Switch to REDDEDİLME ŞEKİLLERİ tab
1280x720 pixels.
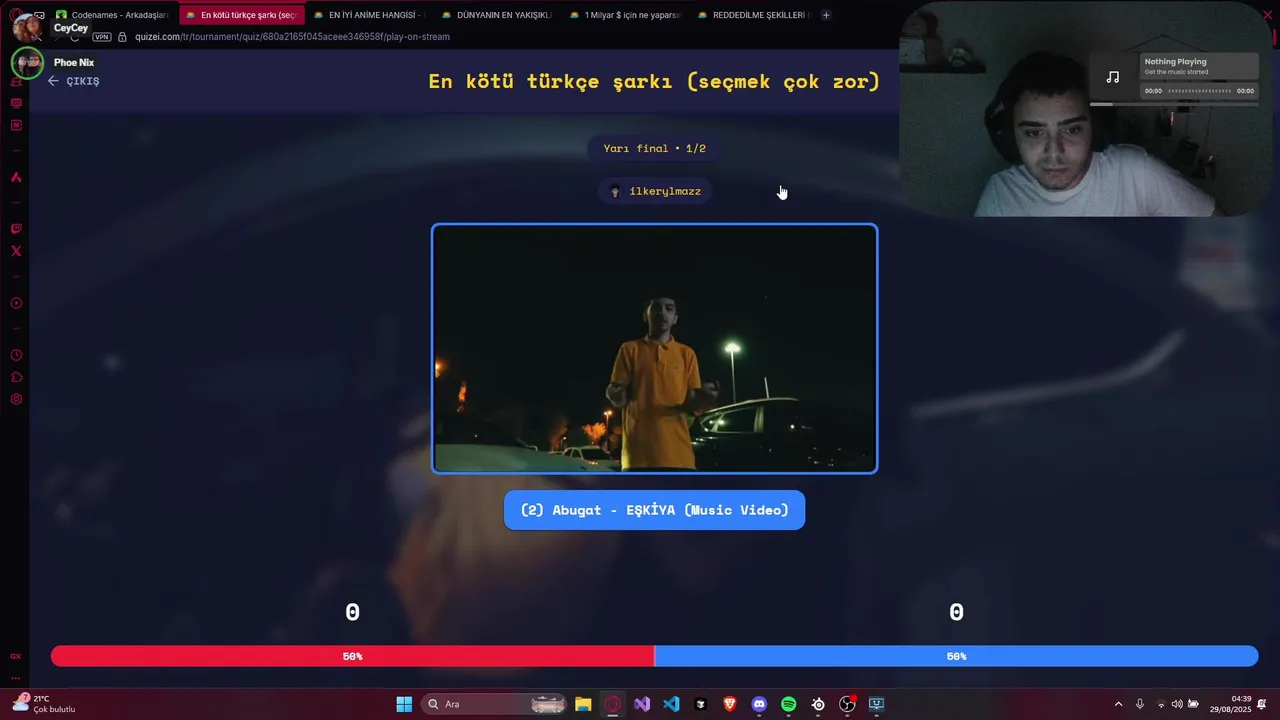(752, 15)
